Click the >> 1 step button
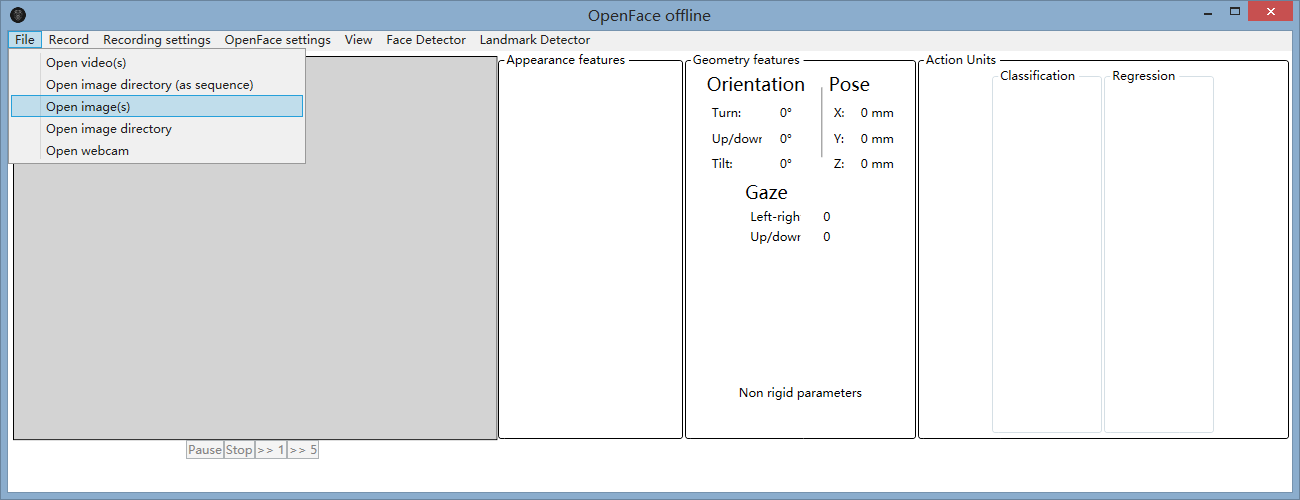Image resolution: width=1300 pixels, height=500 pixels. (271, 450)
